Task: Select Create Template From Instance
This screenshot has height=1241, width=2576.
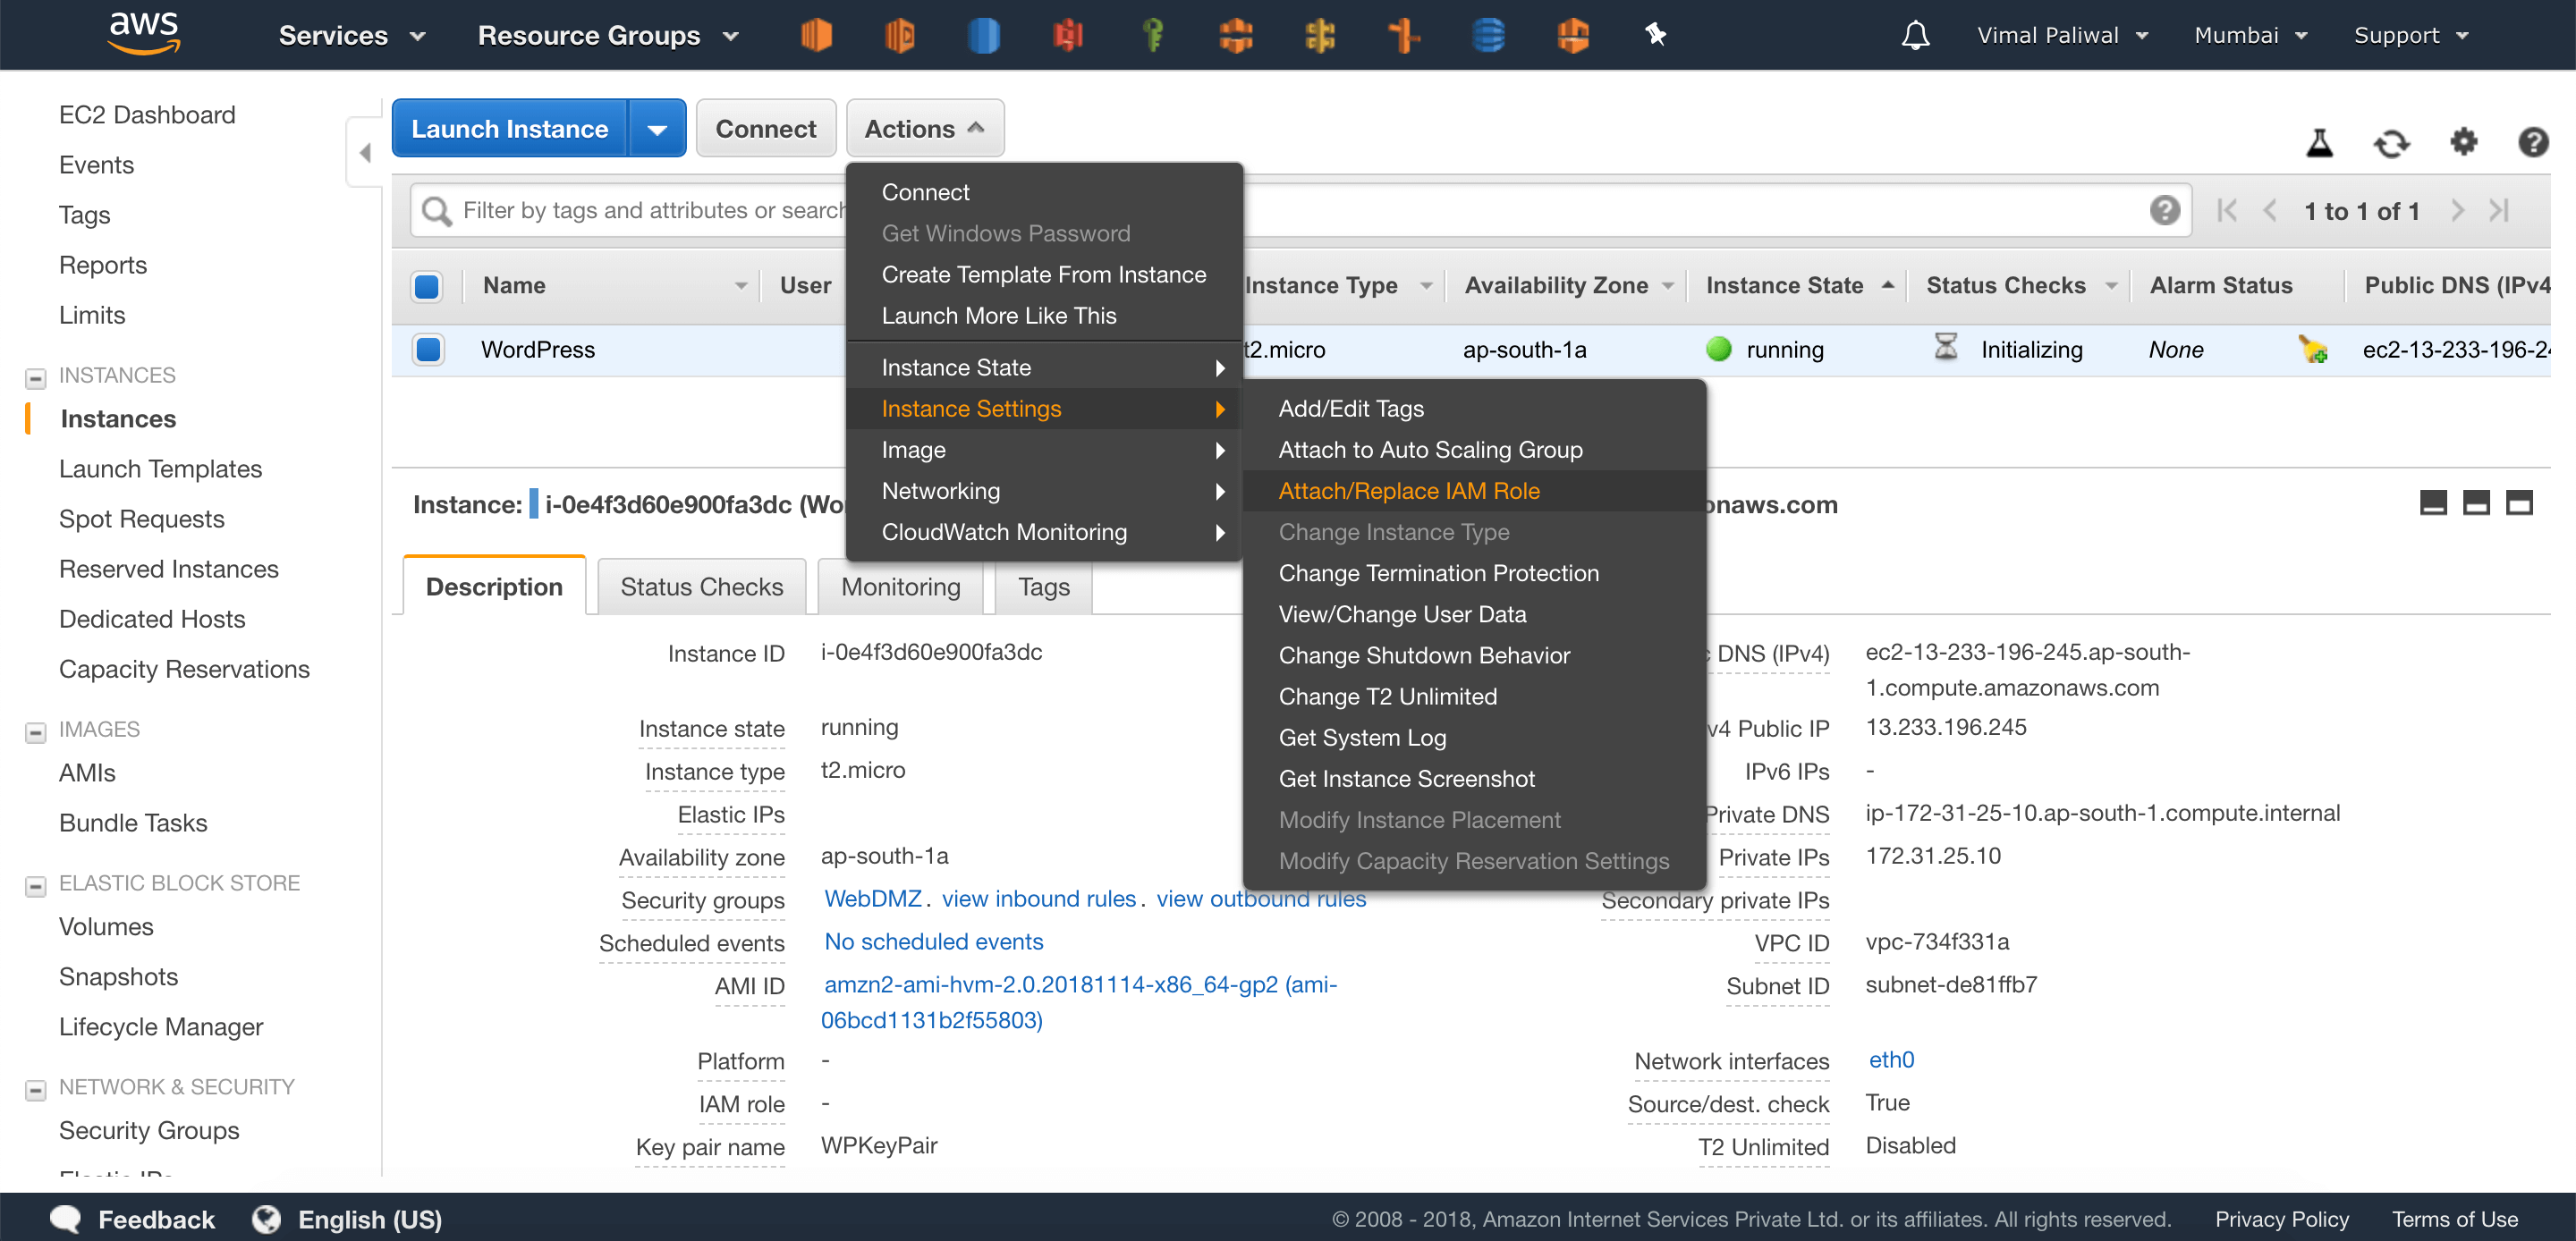Action: (1043, 274)
